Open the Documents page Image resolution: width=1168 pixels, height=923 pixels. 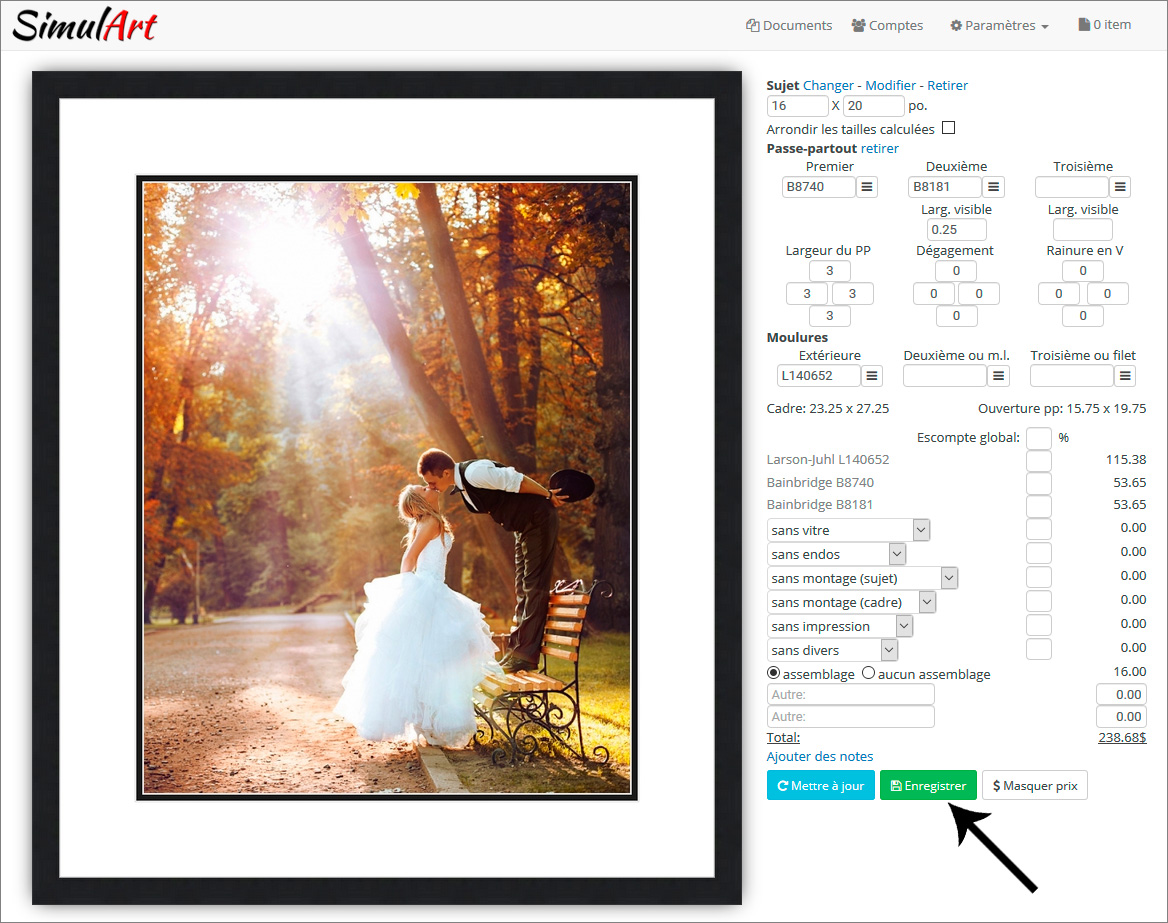click(x=789, y=25)
